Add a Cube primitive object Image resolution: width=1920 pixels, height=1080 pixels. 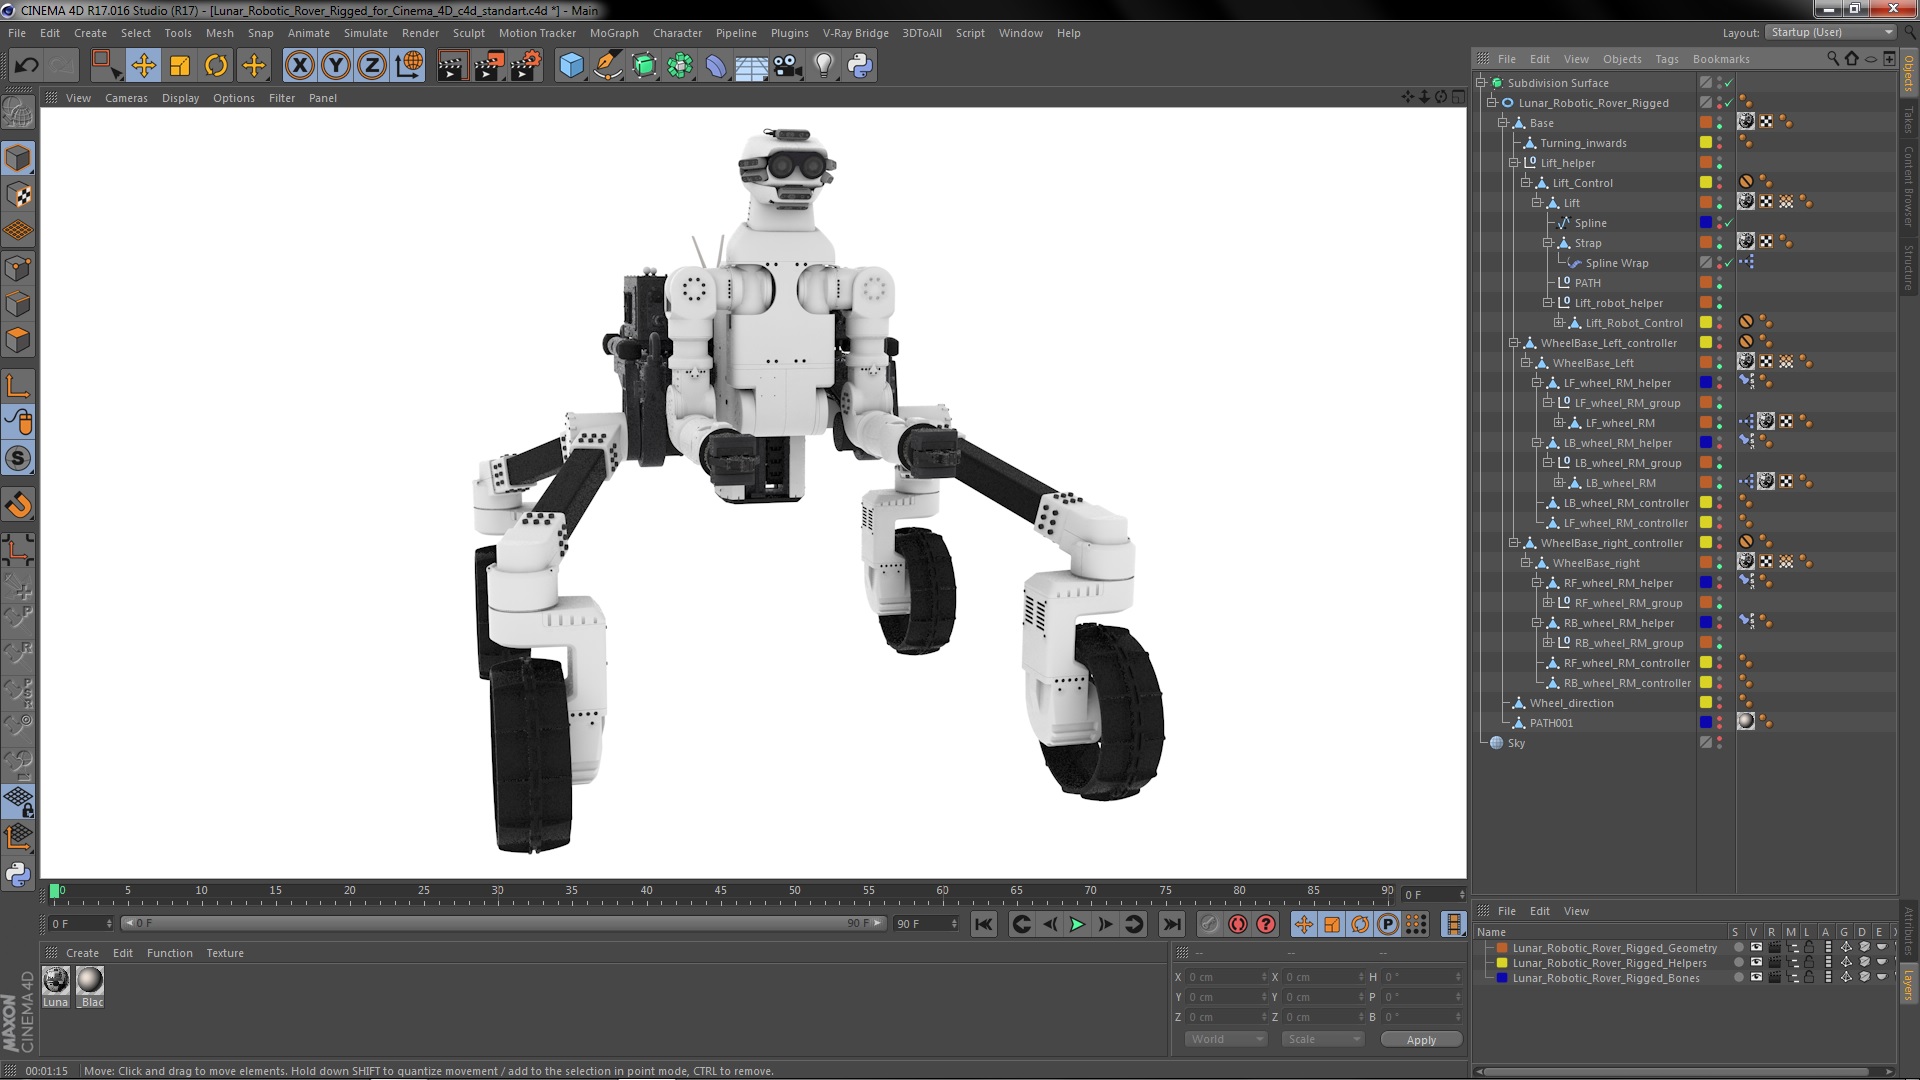571,66
